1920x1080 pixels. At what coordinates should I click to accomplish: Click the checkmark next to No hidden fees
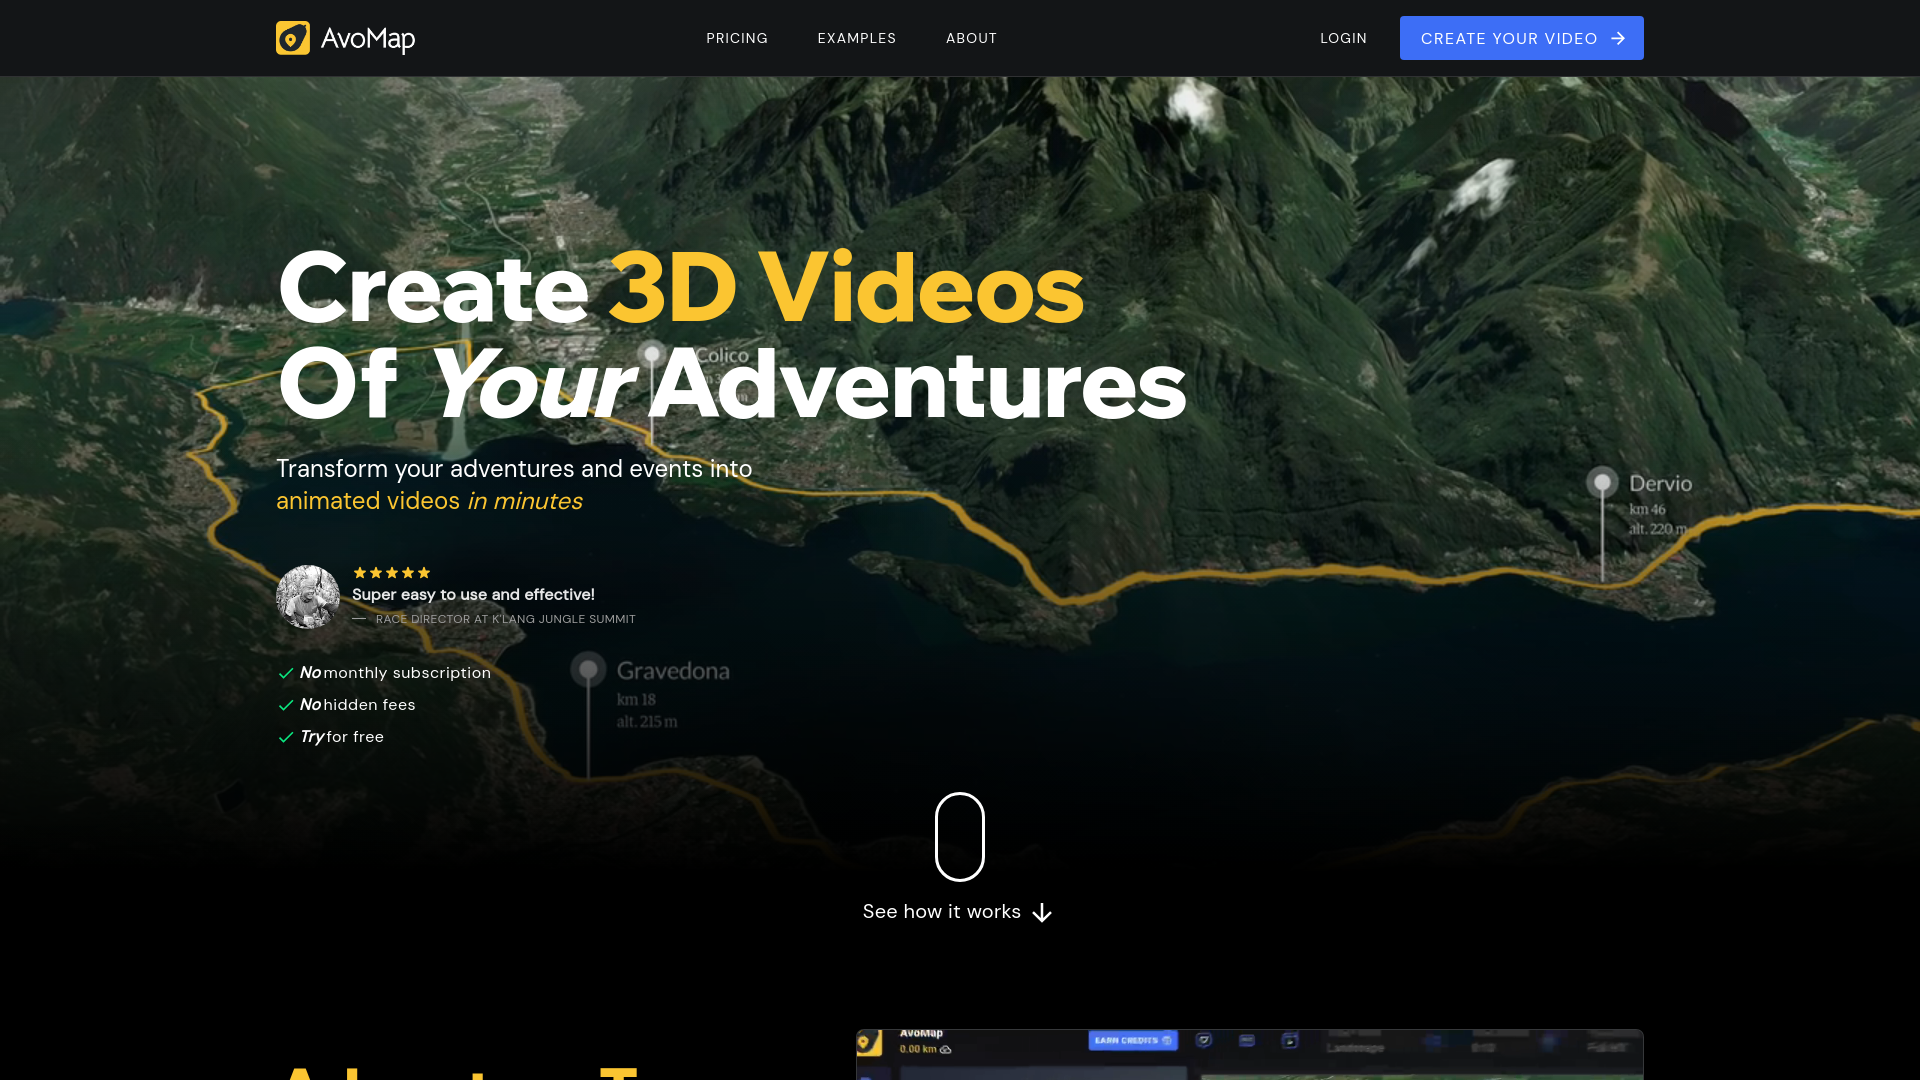(x=286, y=705)
